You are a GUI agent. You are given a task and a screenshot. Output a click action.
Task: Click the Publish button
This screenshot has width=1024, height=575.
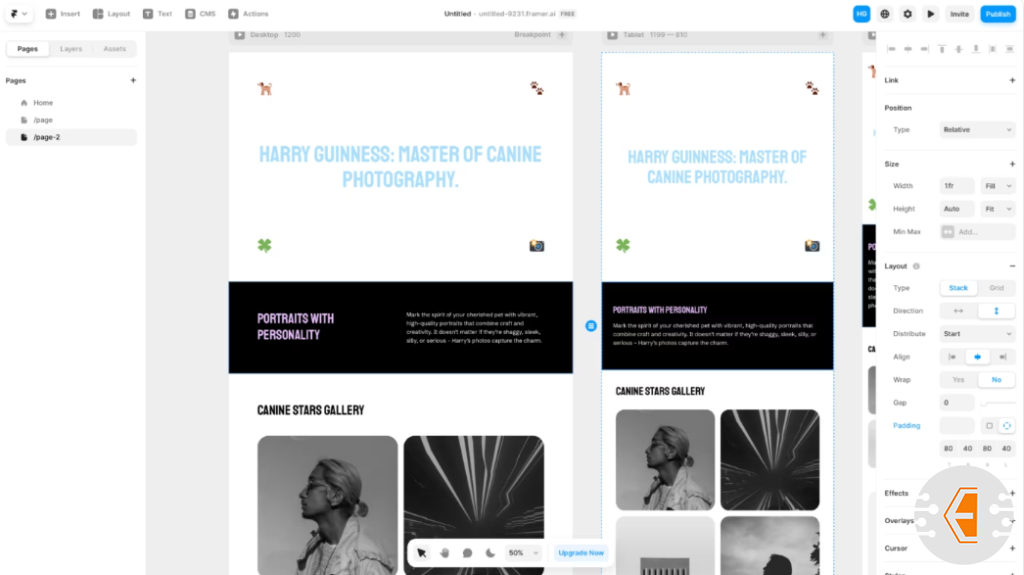(997, 14)
